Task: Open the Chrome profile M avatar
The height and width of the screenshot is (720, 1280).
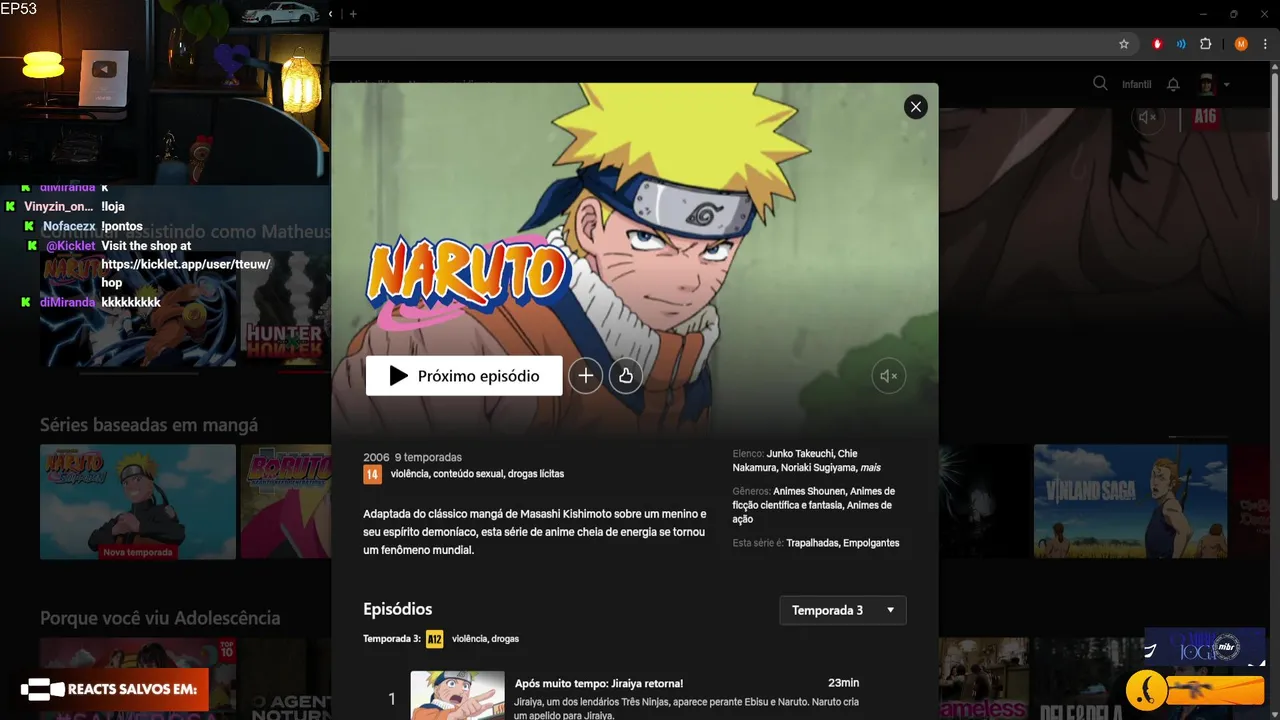Action: (x=1241, y=44)
